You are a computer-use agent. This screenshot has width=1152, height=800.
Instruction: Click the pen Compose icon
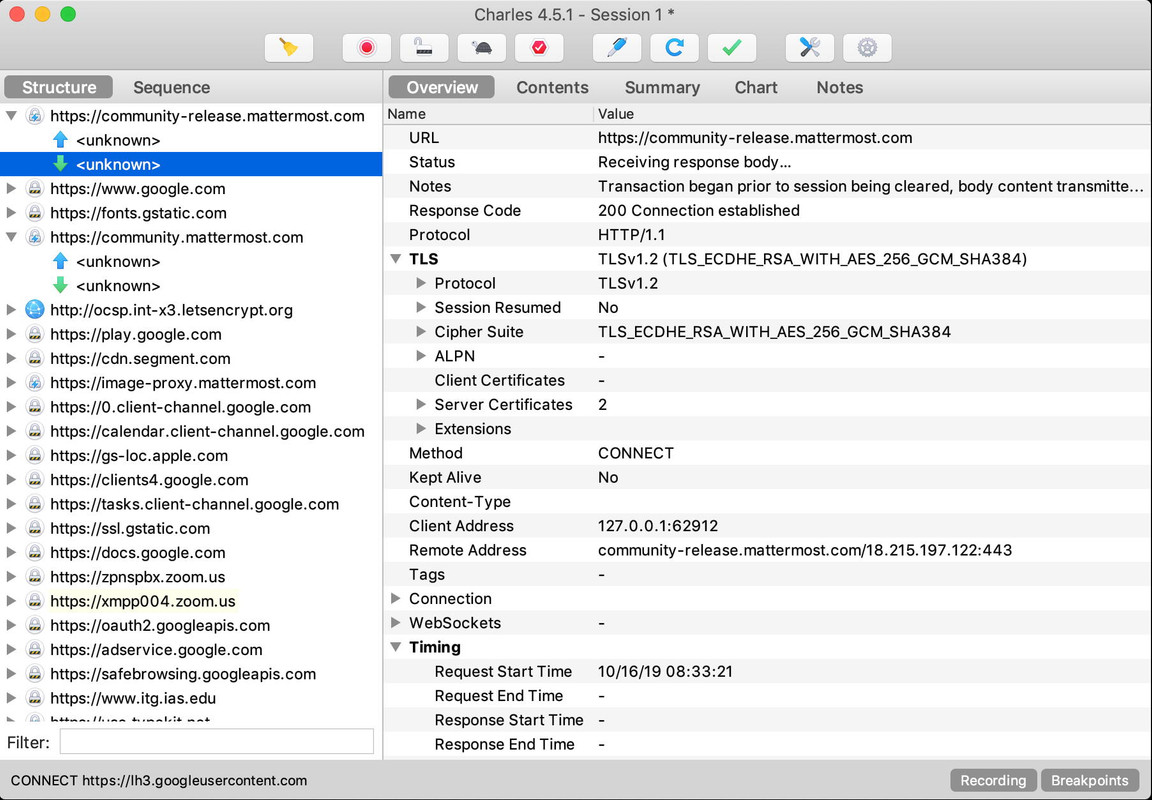tap(616, 48)
